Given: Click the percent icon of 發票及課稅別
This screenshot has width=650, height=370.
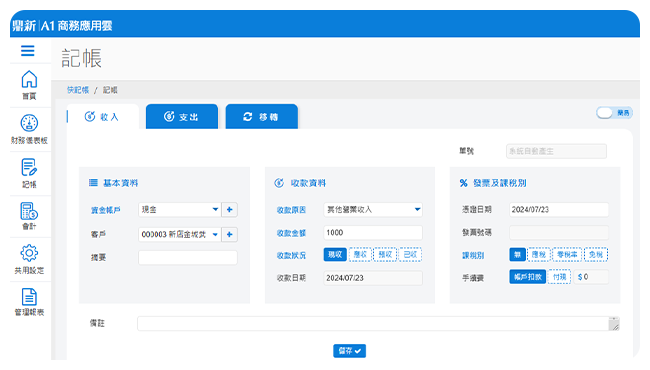Looking at the screenshot, I should (x=463, y=183).
